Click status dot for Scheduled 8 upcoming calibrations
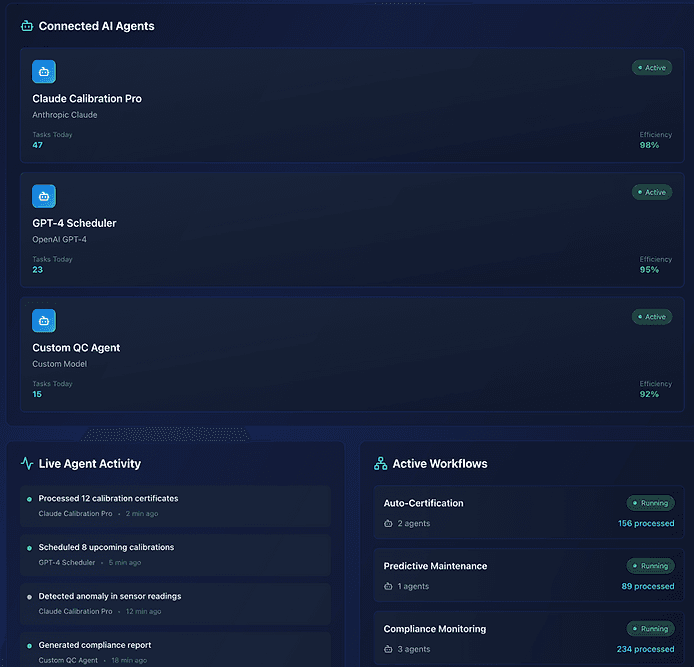Screen dimensions: 694x667 tap(29, 548)
